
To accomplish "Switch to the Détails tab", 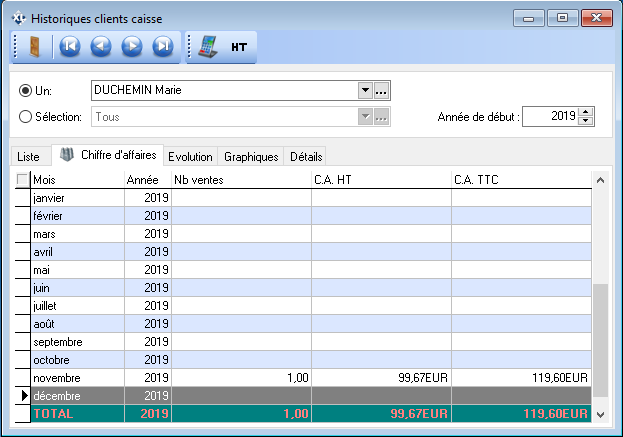I will (306, 157).
